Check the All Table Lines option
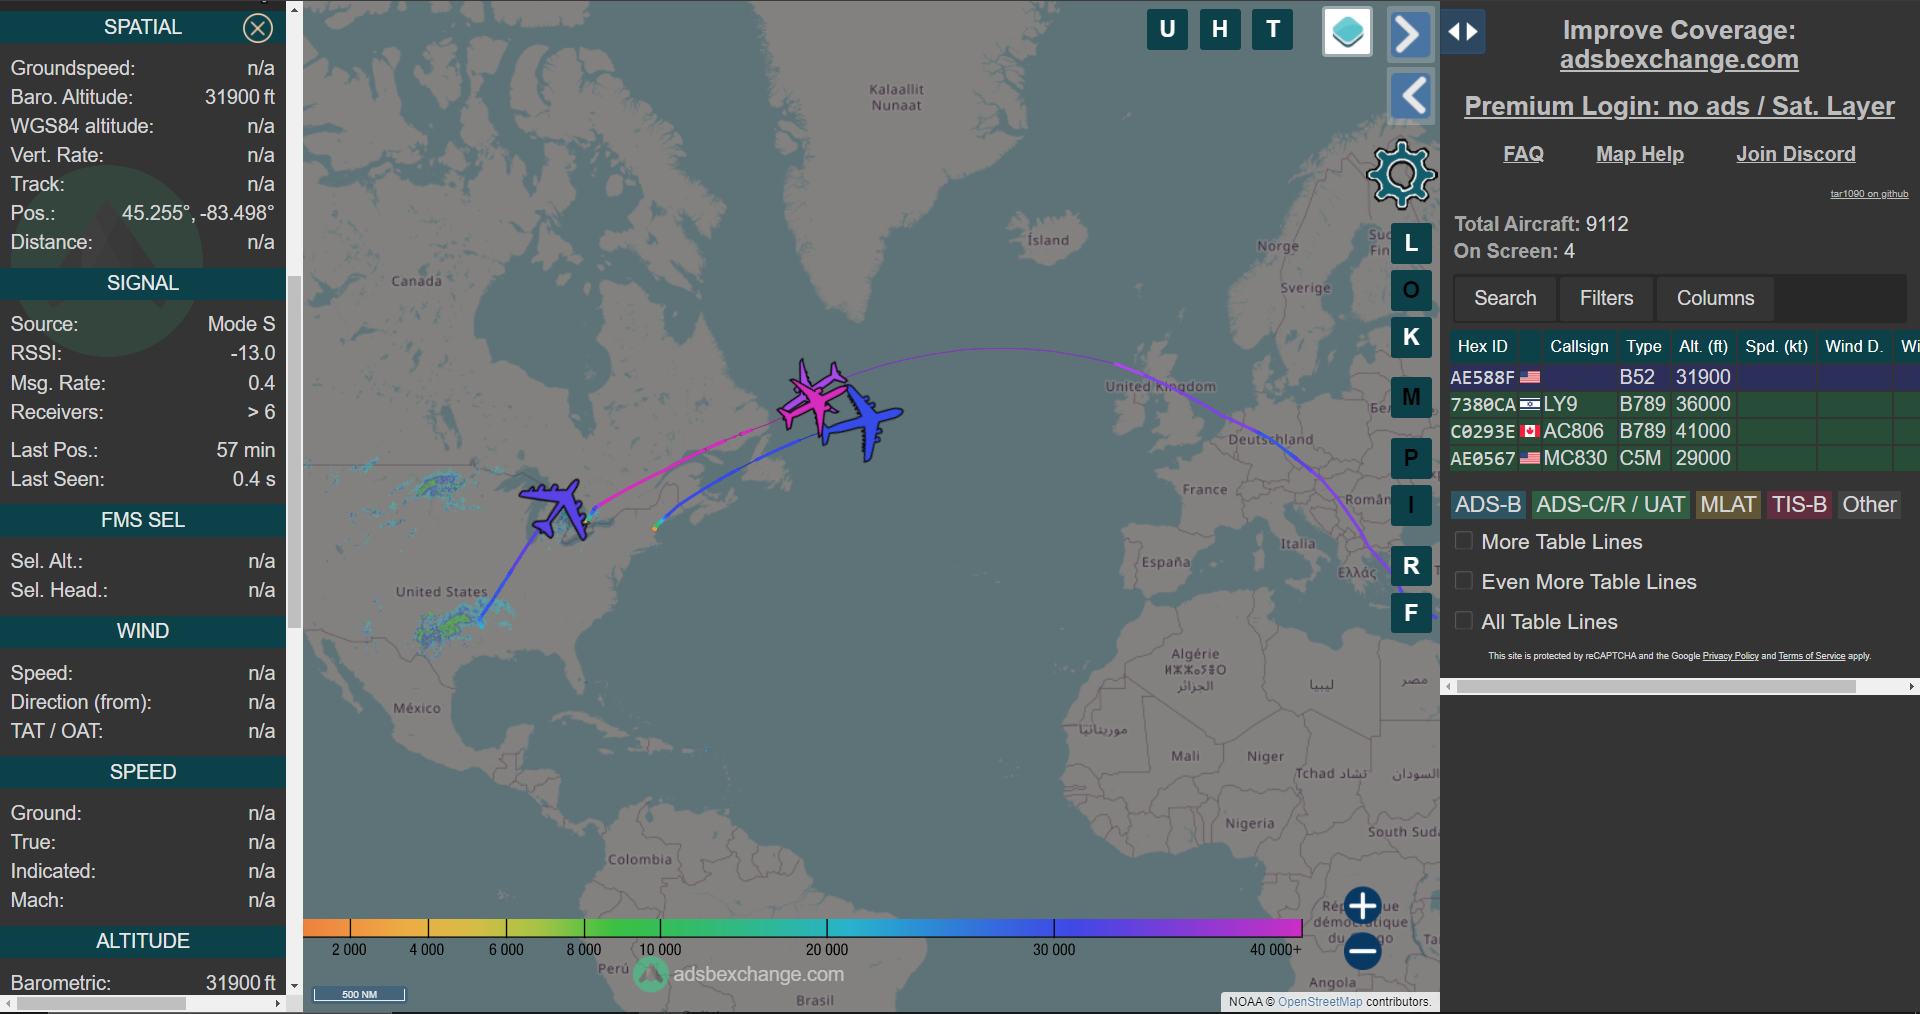 coord(1463,621)
